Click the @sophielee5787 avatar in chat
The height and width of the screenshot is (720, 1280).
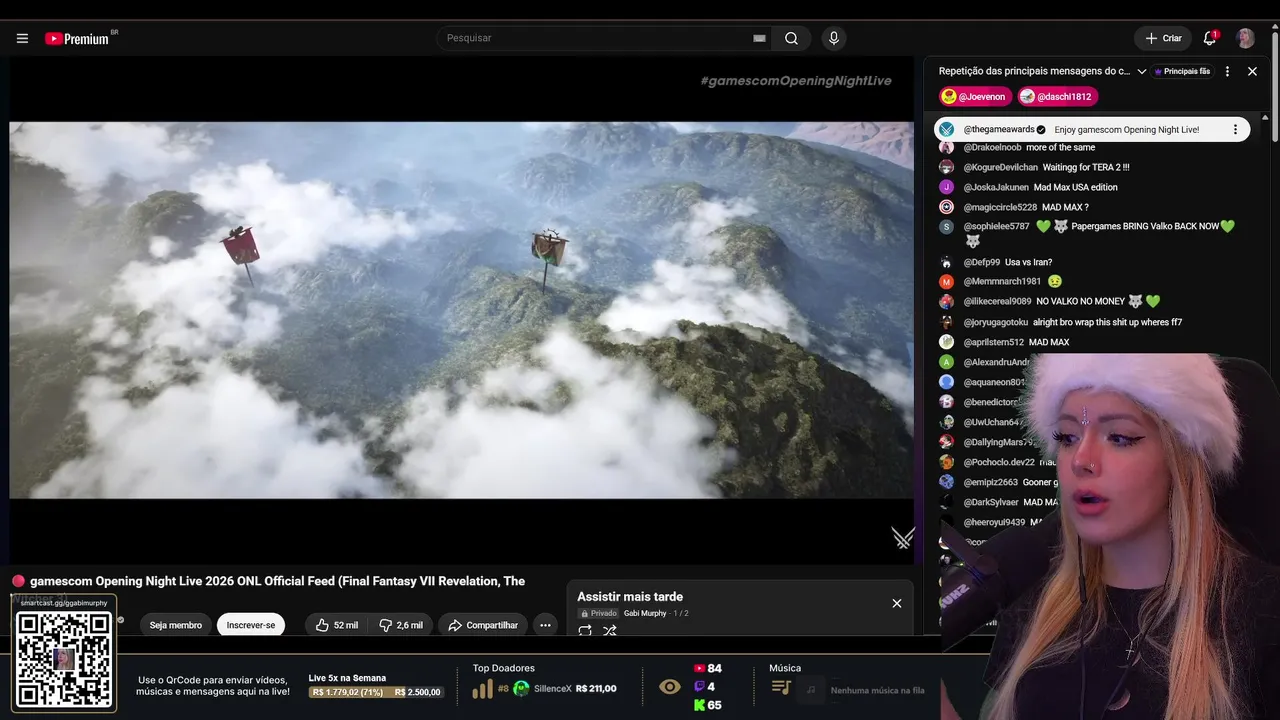click(x=946, y=227)
